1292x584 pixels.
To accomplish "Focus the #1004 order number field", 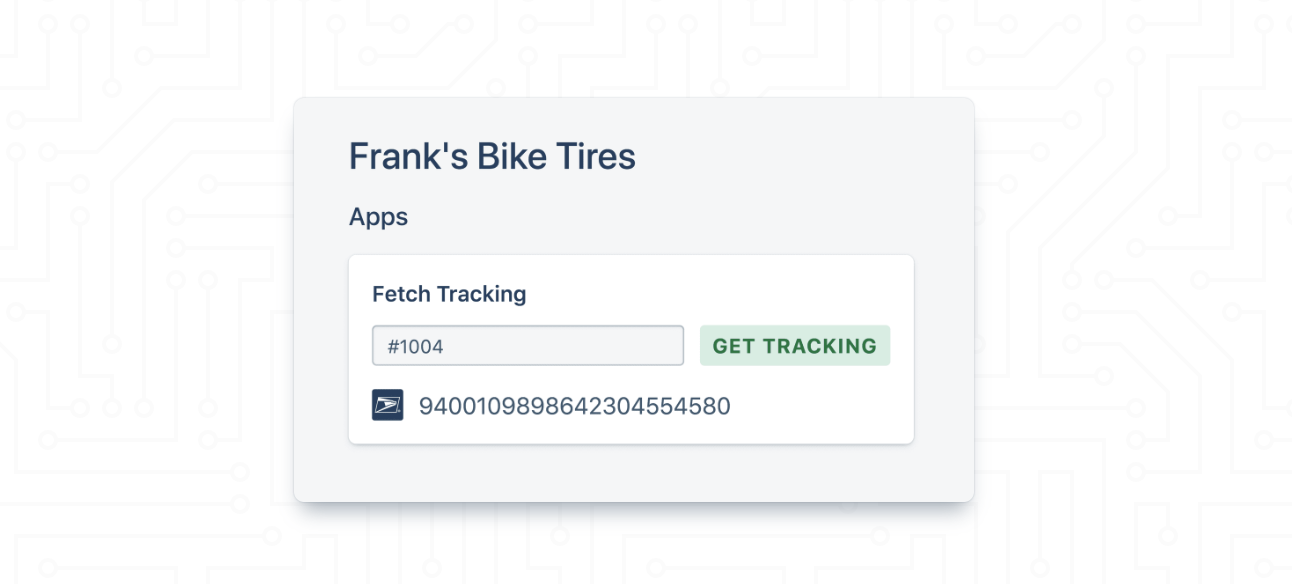I will click(528, 346).
